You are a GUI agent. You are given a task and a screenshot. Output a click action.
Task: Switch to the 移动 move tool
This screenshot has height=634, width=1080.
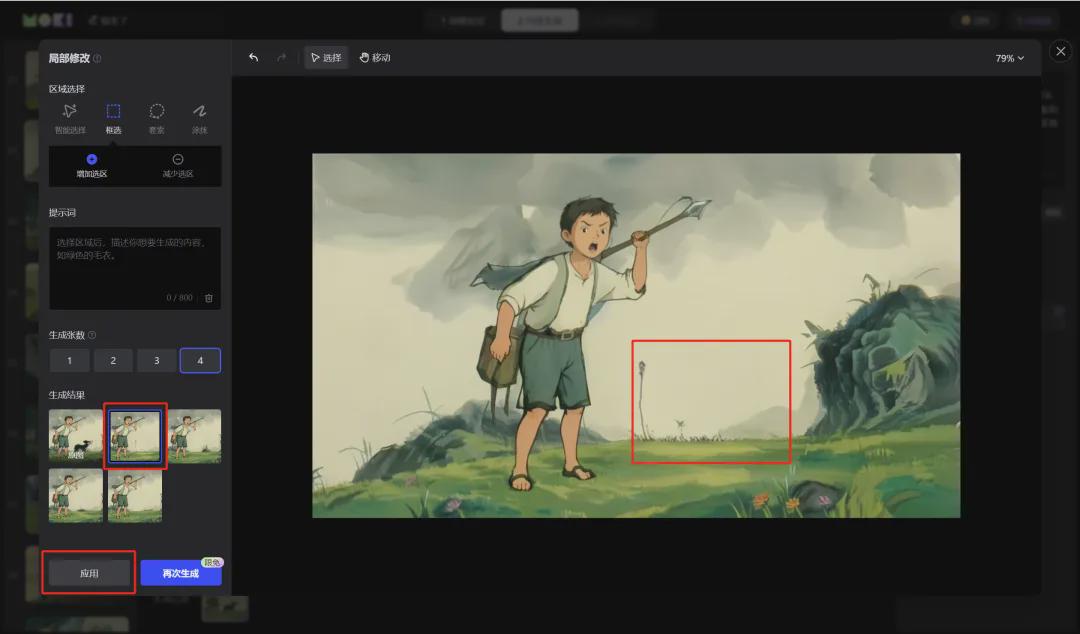(x=375, y=57)
